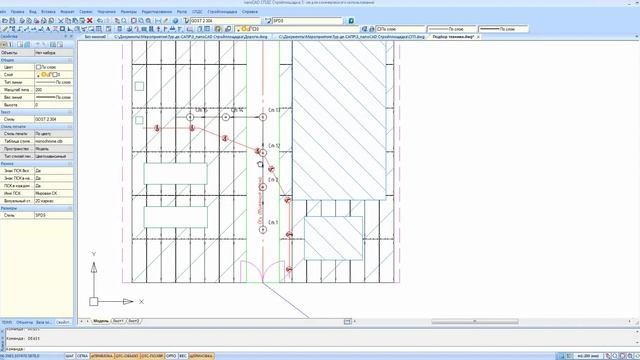Click the layer manager icon before color dropdown
640x360 pixels.
[x=364, y=29]
